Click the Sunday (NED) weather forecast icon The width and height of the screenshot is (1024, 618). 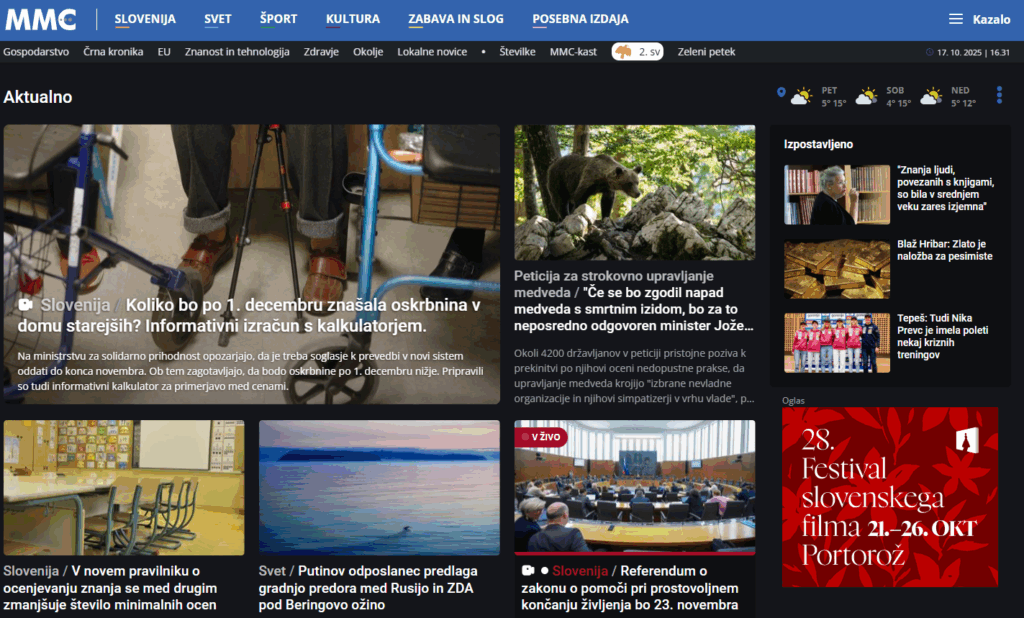coord(931,96)
